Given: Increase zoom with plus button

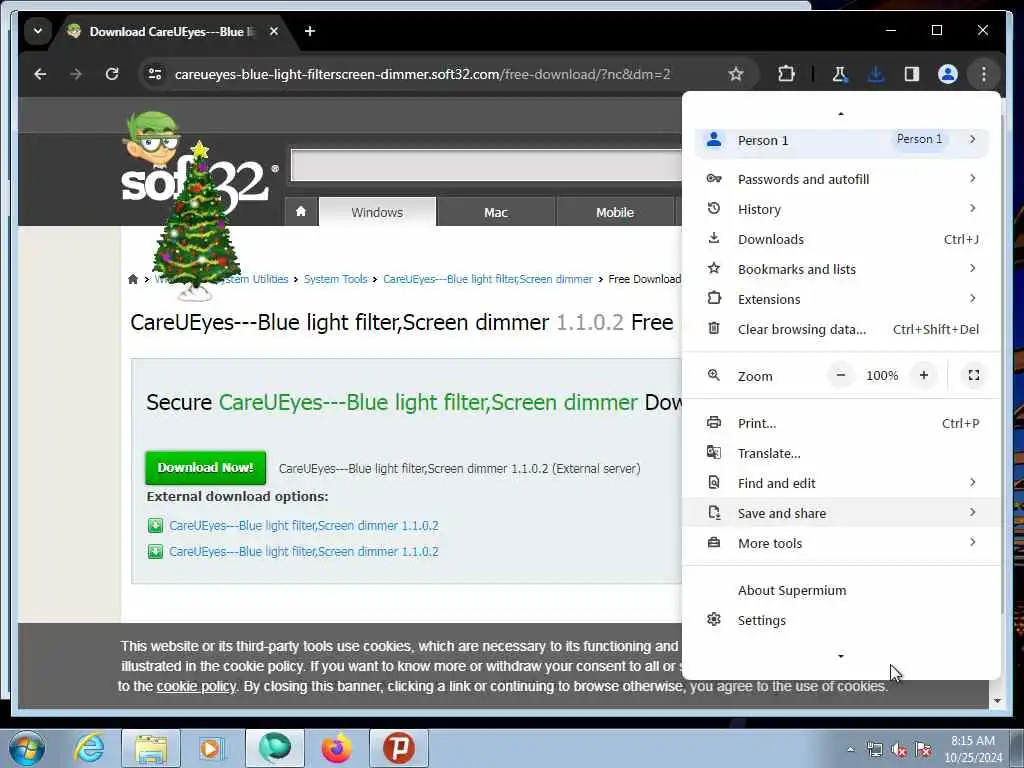Looking at the screenshot, I should (x=923, y=376).
